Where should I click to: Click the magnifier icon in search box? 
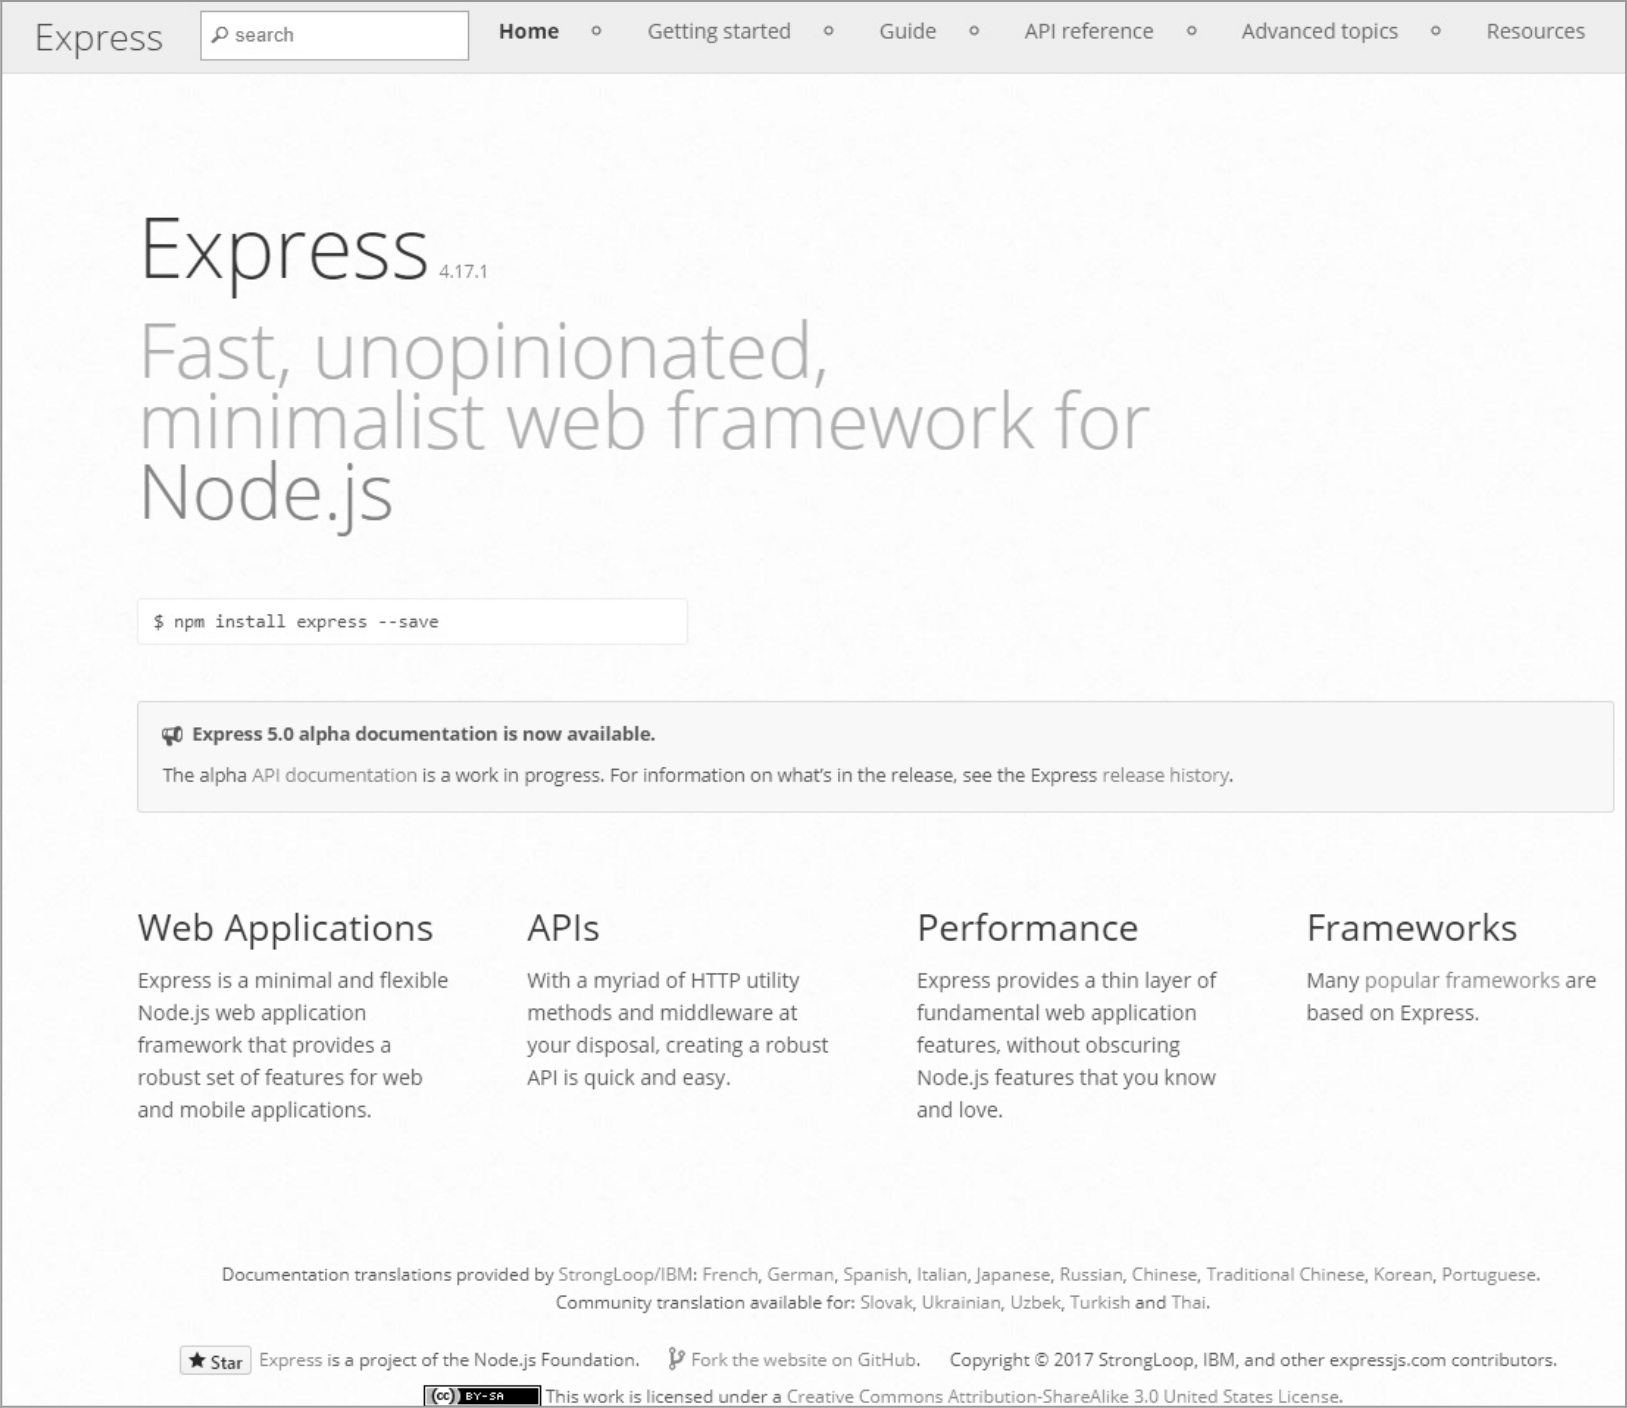pos(220,35)
